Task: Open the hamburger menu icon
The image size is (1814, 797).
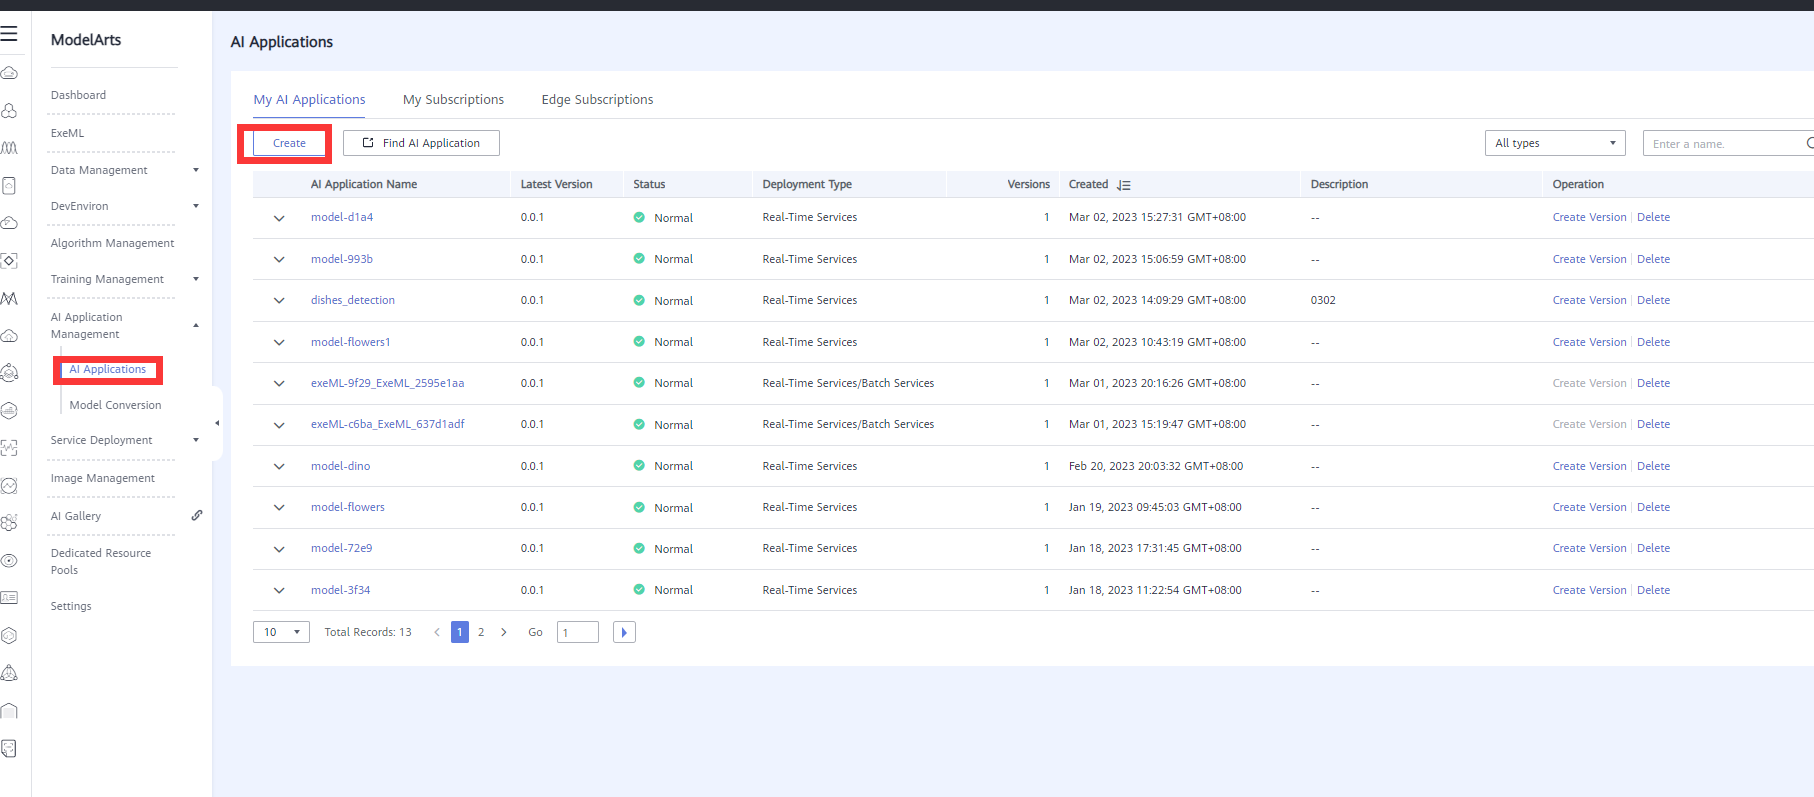Action: tap(9, 34)
